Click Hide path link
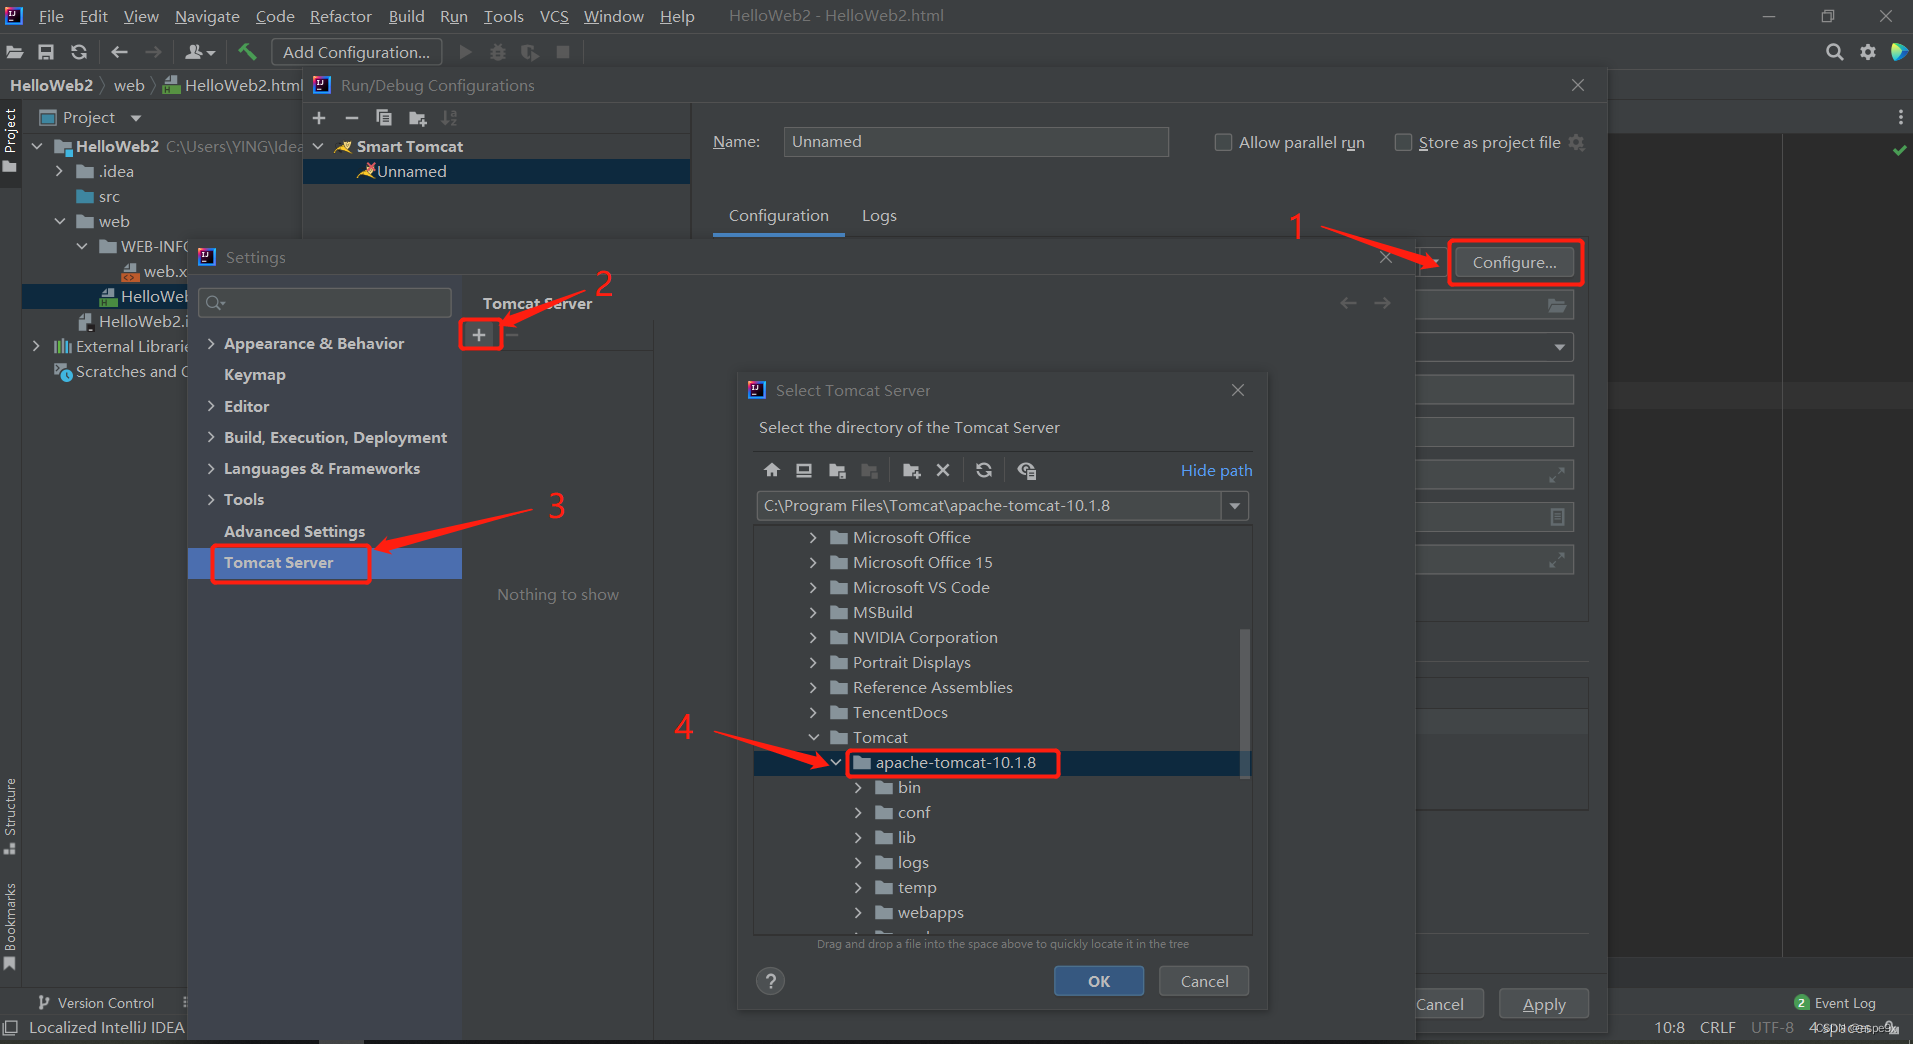The width and height of the screenshot is (1913, 1044). (1216, 470)
